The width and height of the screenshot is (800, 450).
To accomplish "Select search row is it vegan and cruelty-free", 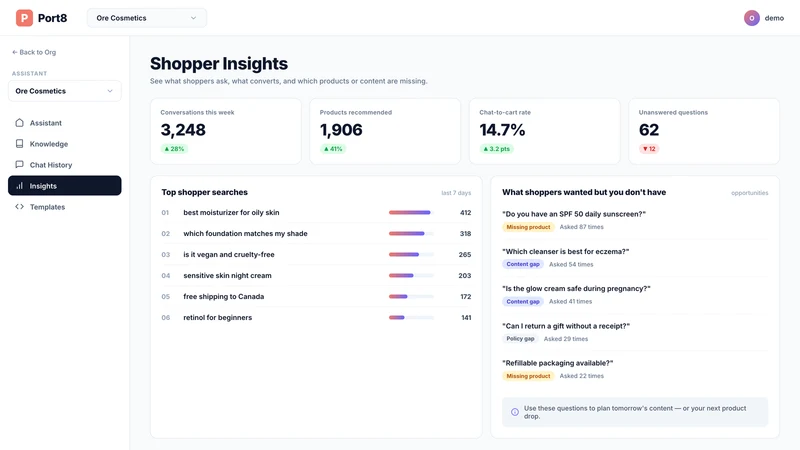I will click(316, 255).
